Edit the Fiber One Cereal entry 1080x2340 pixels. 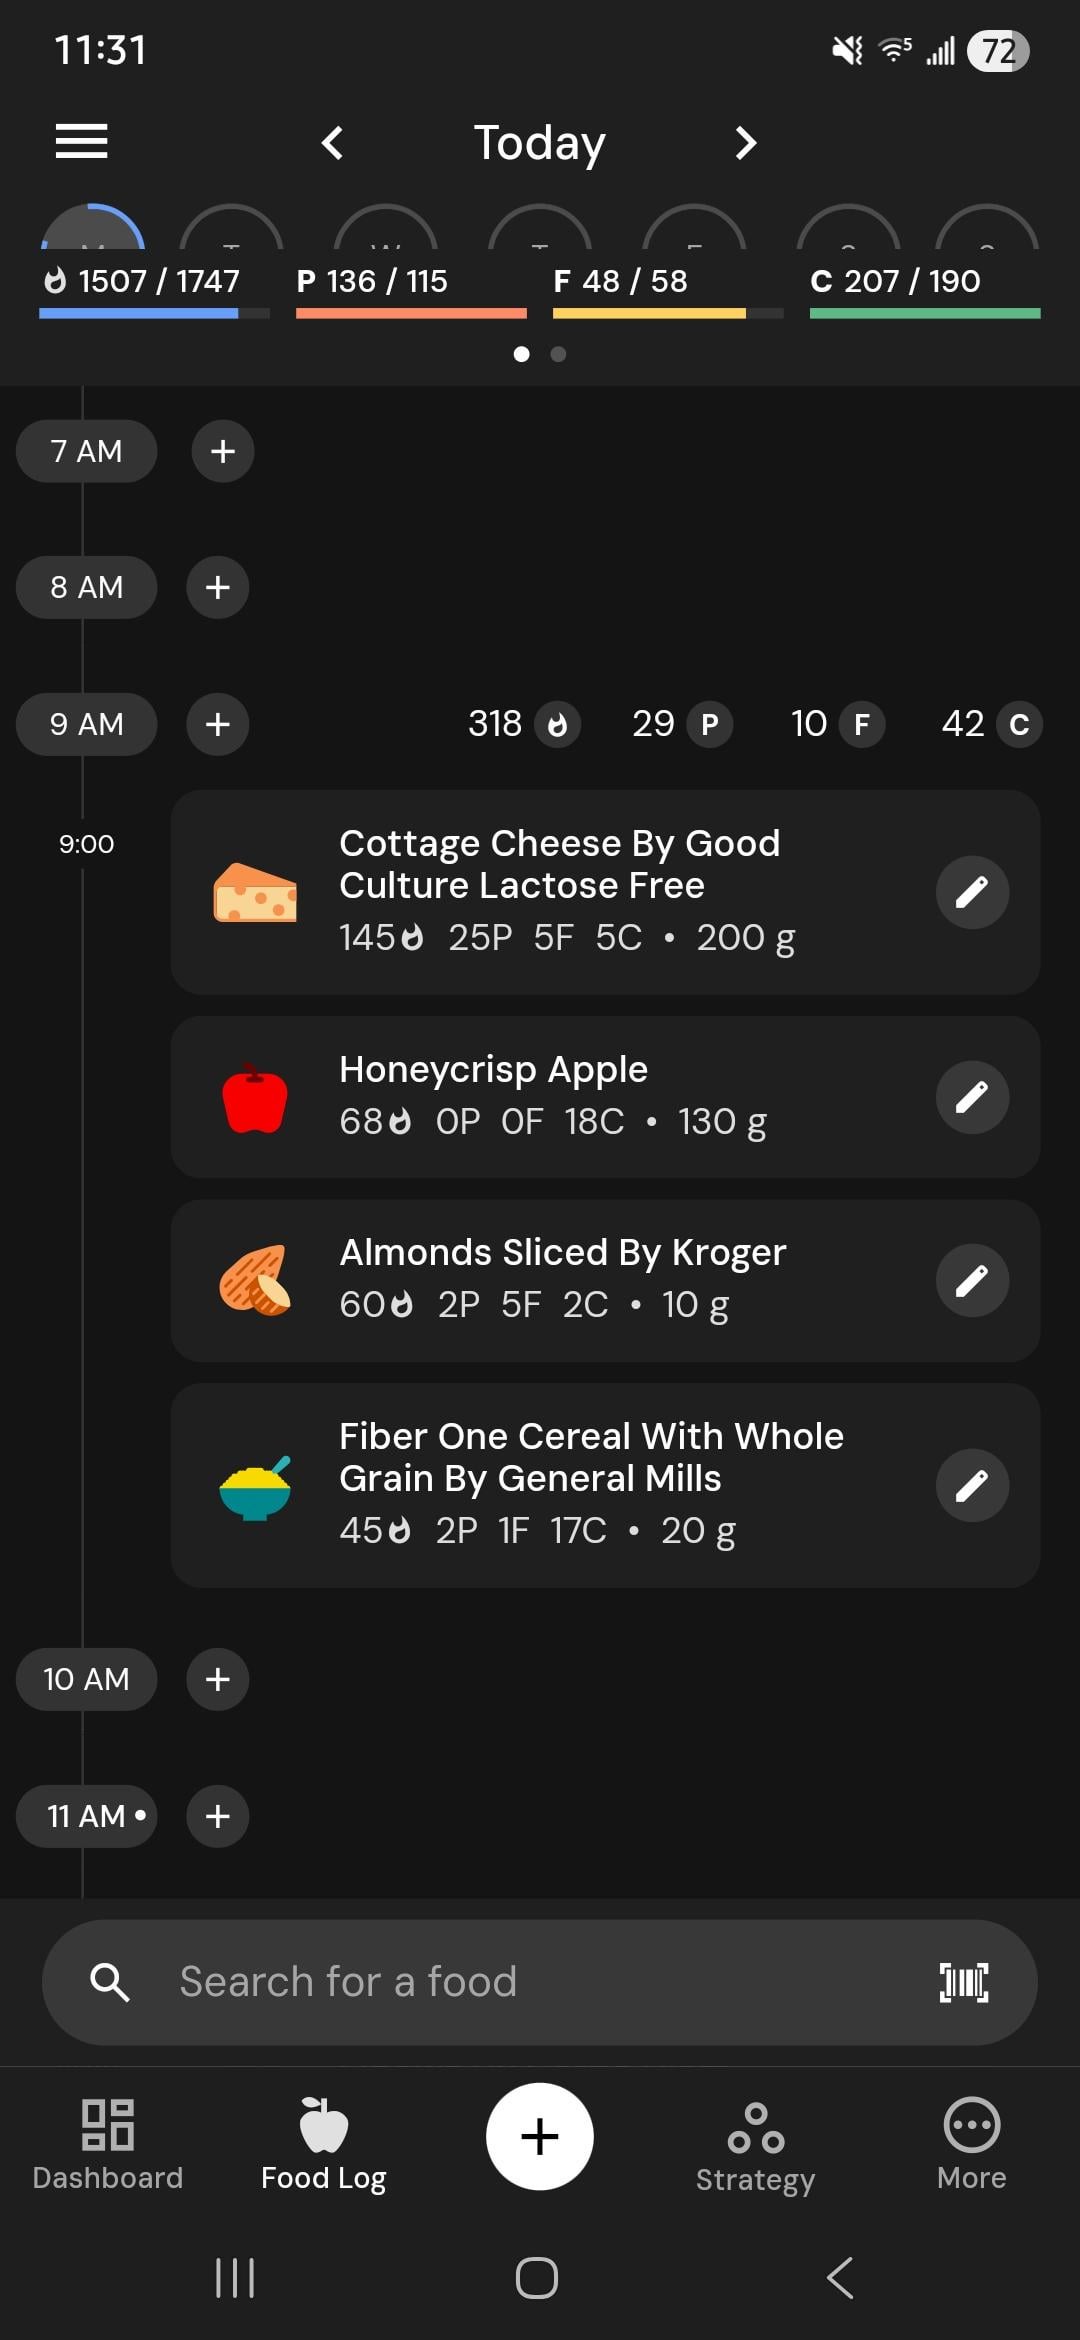pos(971,1485)
